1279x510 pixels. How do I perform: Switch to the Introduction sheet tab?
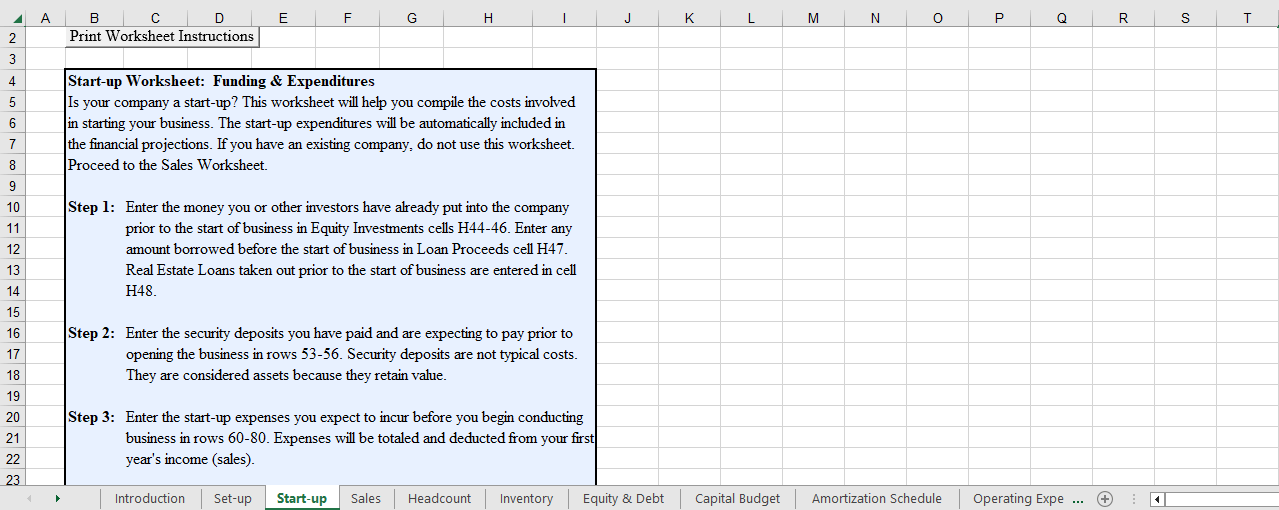click(150, 499)
